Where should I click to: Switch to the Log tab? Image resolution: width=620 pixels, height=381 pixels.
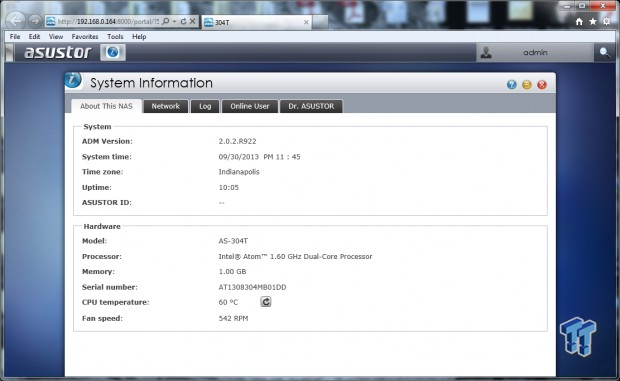click(x=205, y=106)
